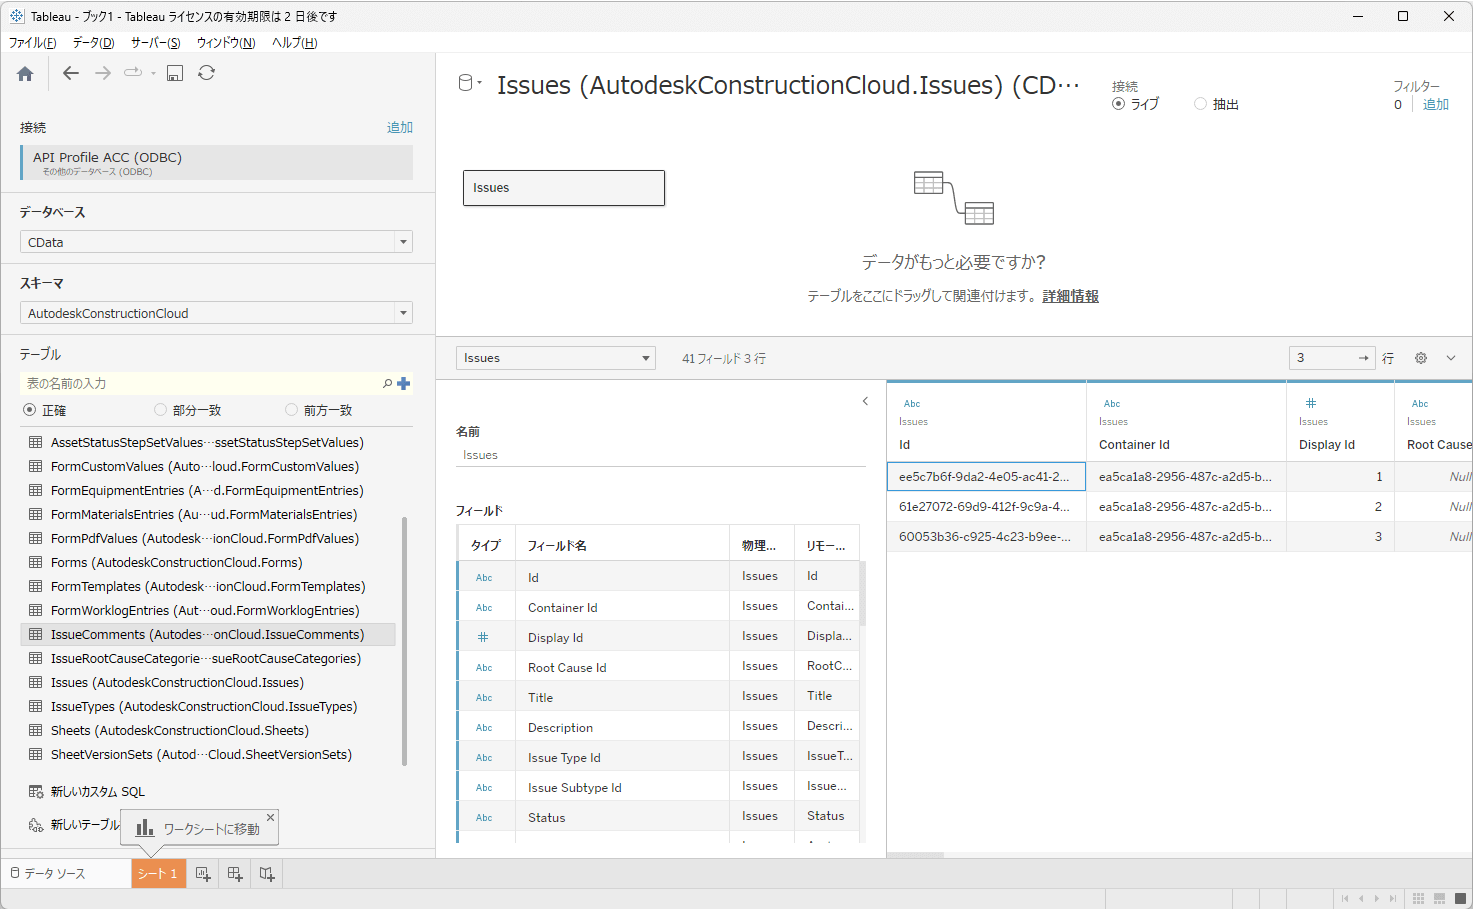Select the FormTemplates table in the list

[x=208, y=587]
